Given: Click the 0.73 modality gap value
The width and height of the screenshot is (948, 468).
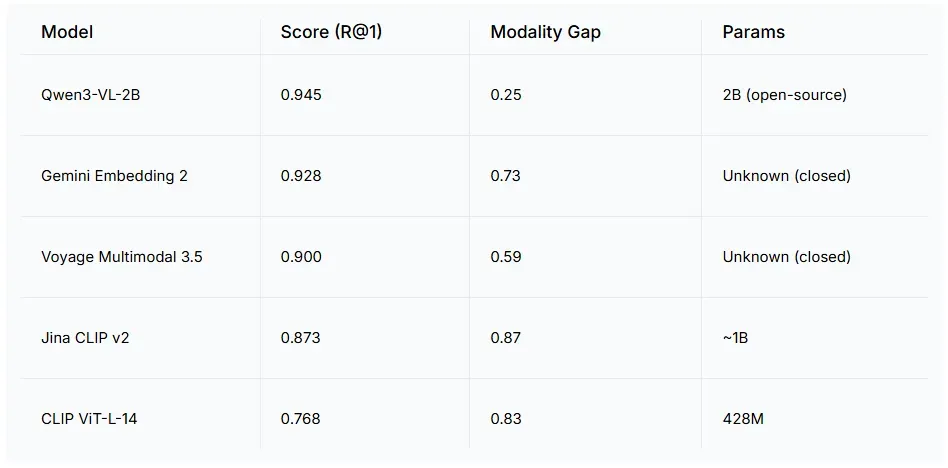Looking at the screenshot, I should (x=506, y=176).
